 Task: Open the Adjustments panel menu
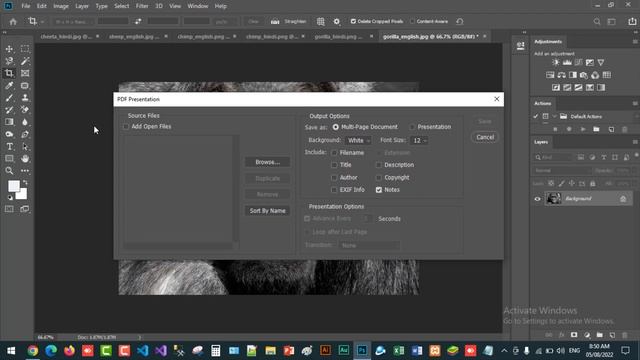[635, 42]
